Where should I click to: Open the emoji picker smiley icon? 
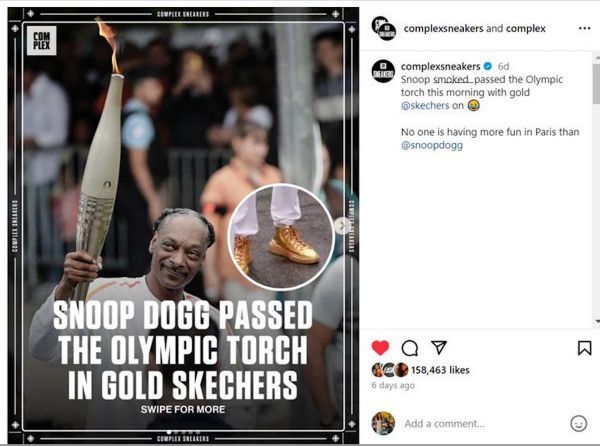coord(578,423)
